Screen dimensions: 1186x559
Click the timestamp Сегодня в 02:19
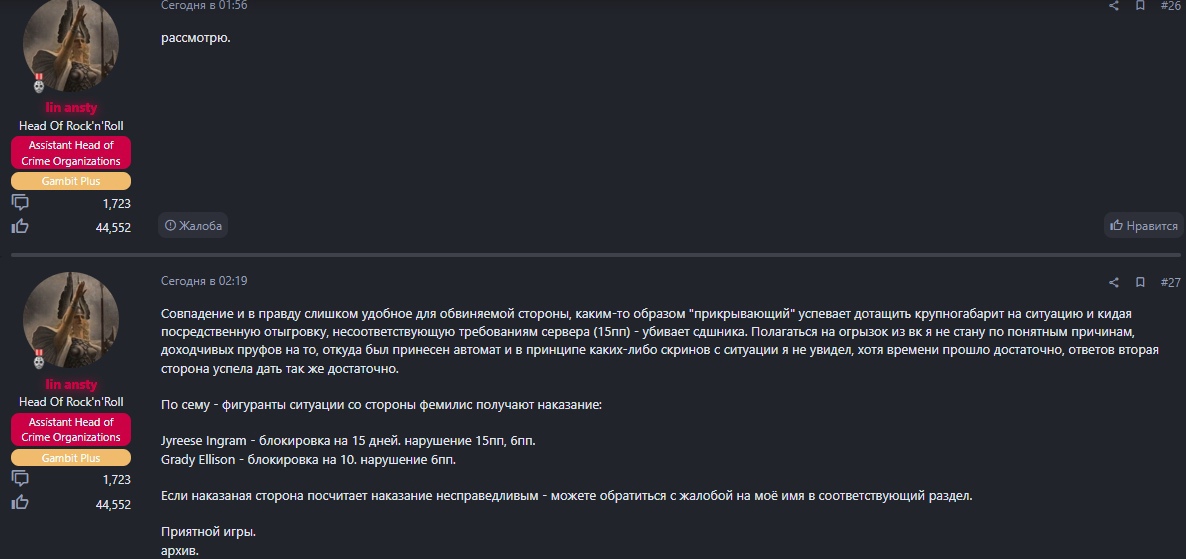click(204, 281)
